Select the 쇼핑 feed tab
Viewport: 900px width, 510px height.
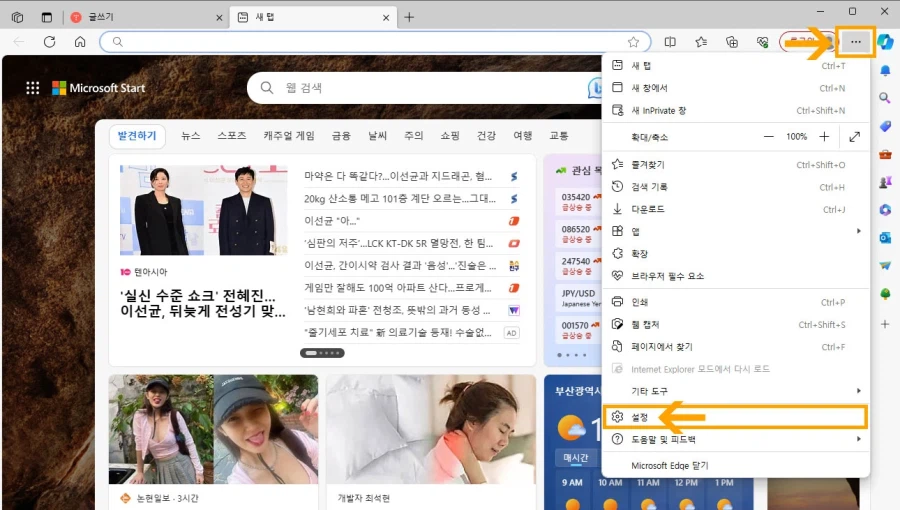[450, 136]
